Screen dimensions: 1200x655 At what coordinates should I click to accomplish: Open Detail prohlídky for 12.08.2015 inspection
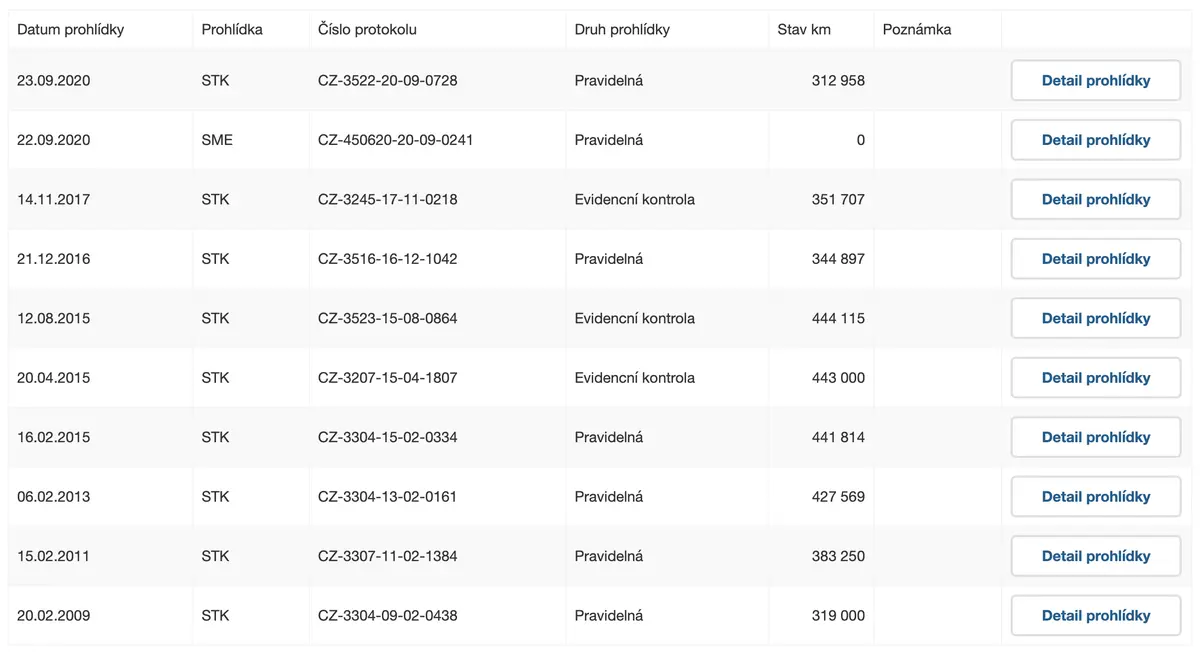1096,318
